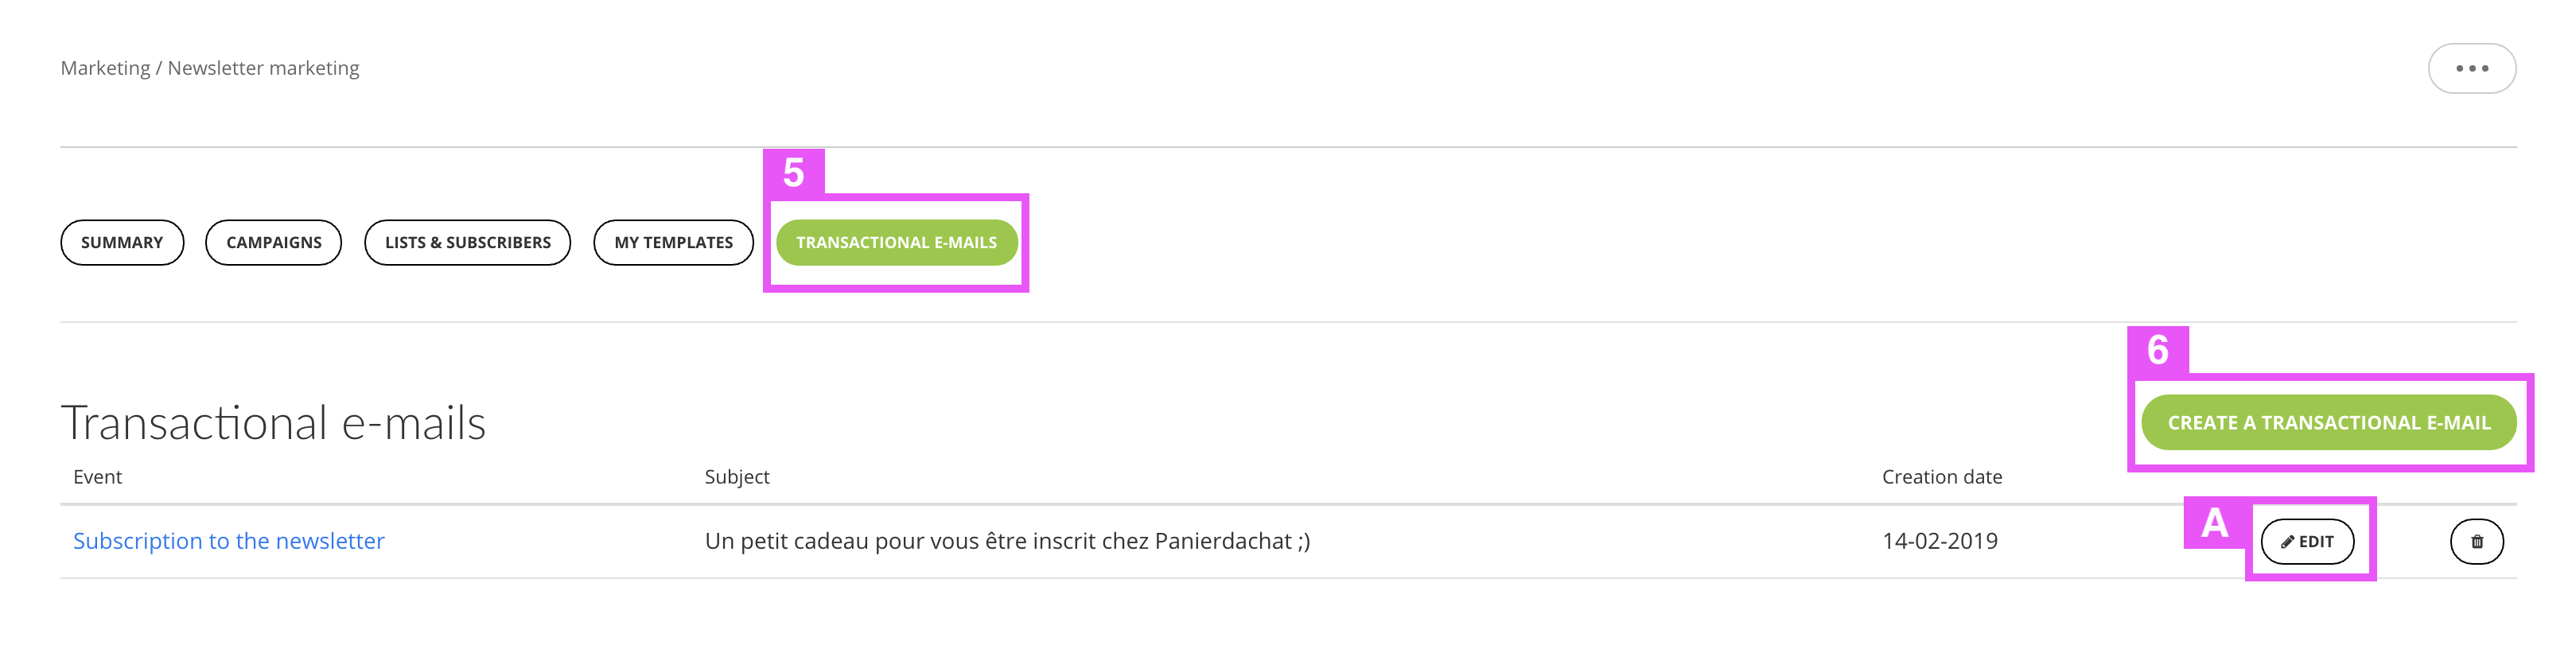The image size is (2576, 649).
Task: Click the Transactional e-mails page heading
Action: click(273, 422)
